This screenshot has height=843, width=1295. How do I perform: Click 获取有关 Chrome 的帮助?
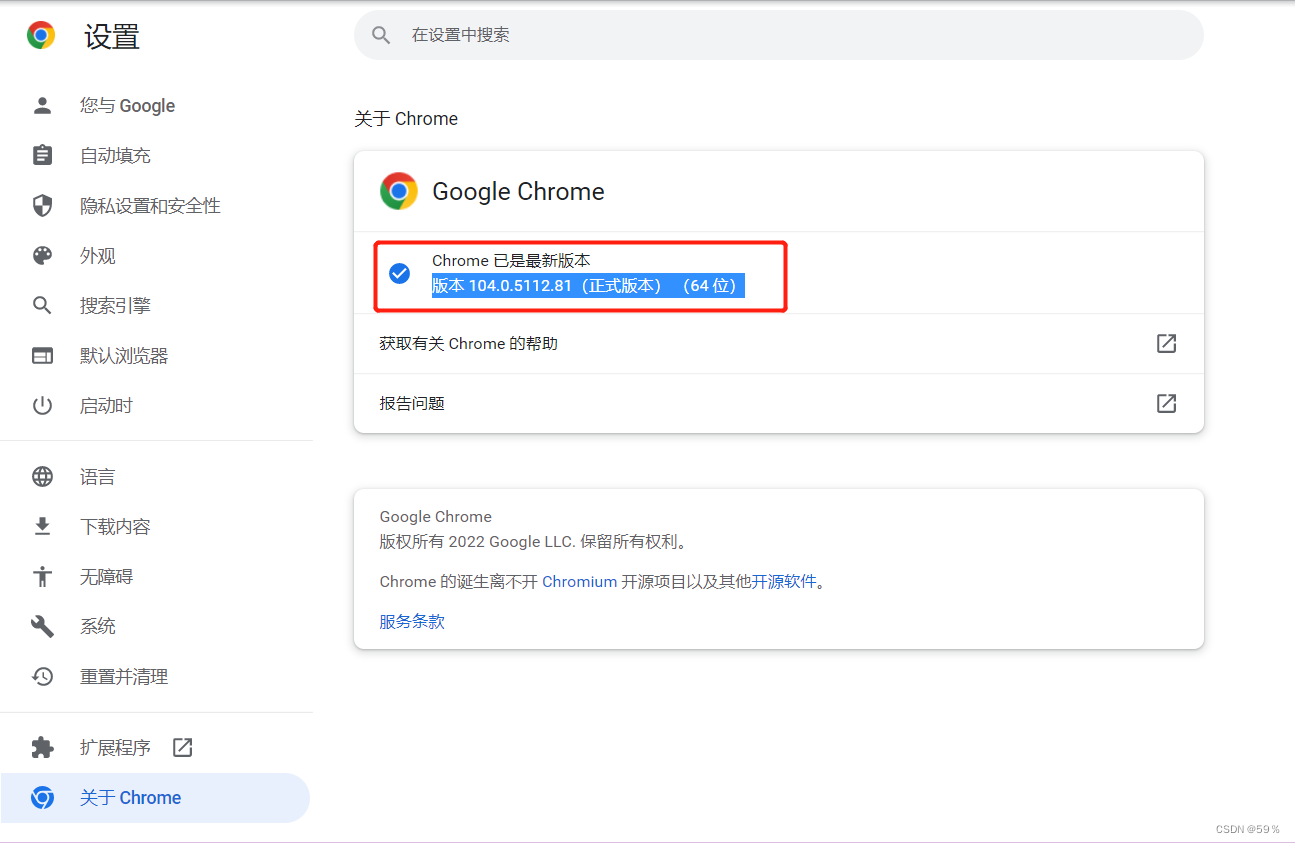point(468,343)
